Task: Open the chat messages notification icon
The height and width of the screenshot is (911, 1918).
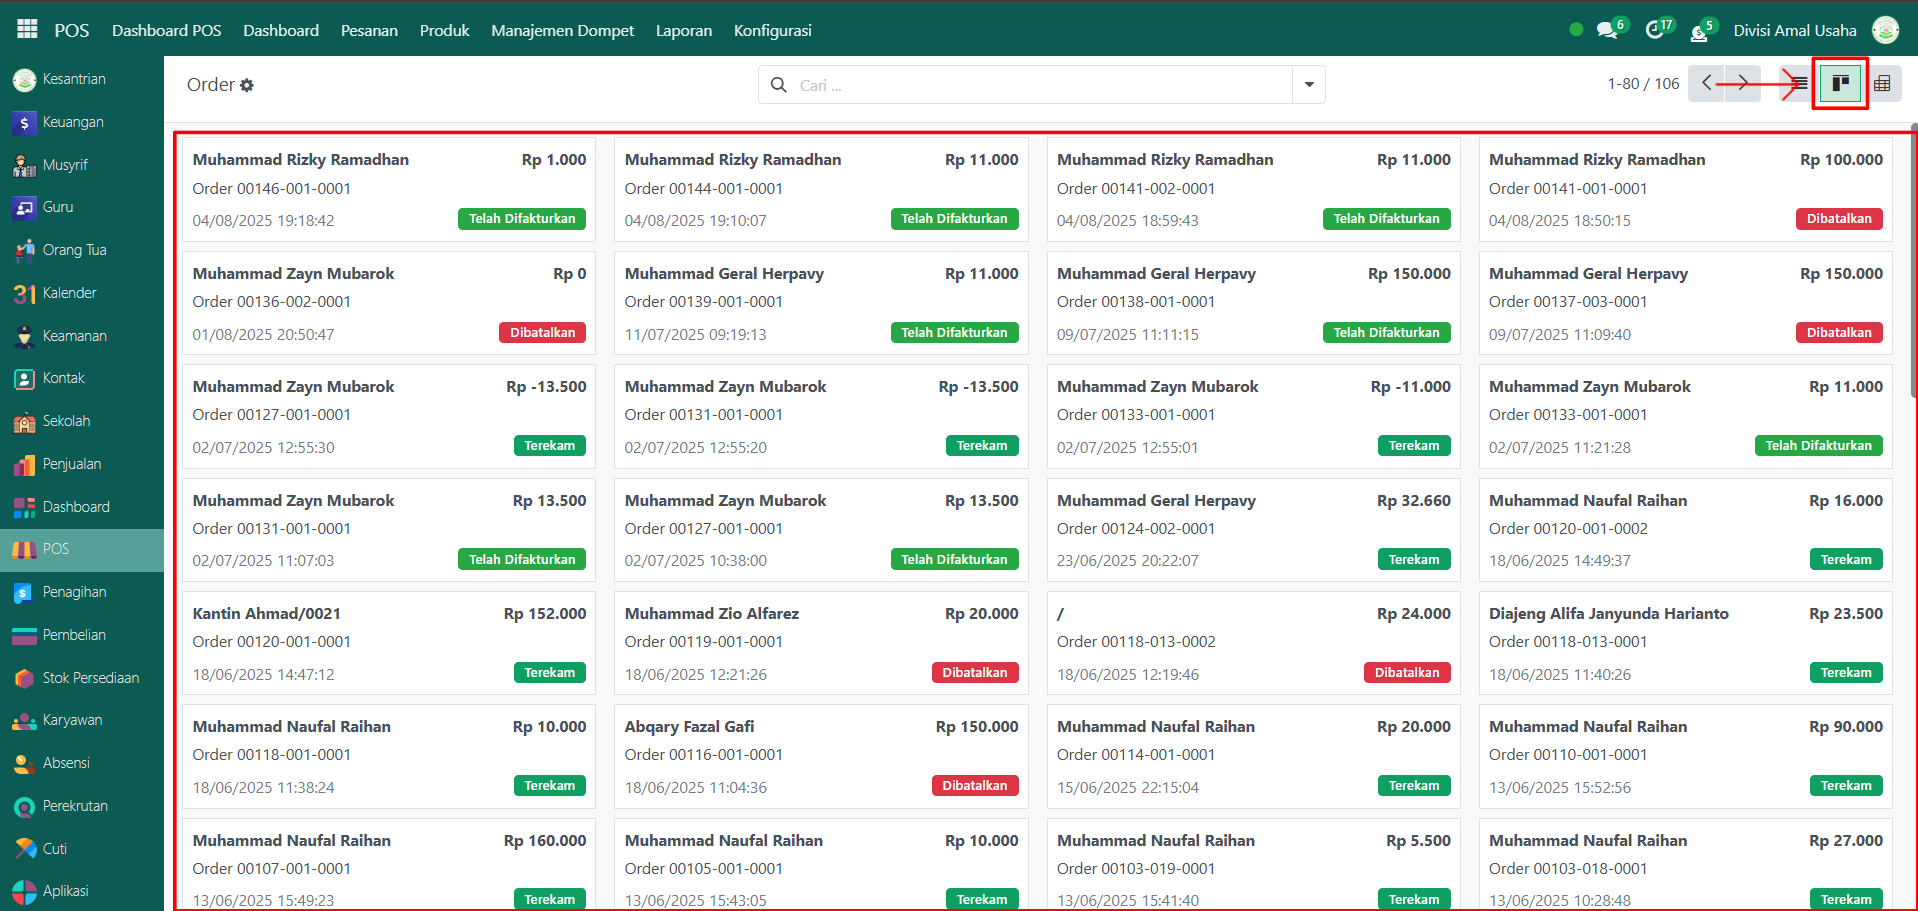Action: [x=1607, y=30]
